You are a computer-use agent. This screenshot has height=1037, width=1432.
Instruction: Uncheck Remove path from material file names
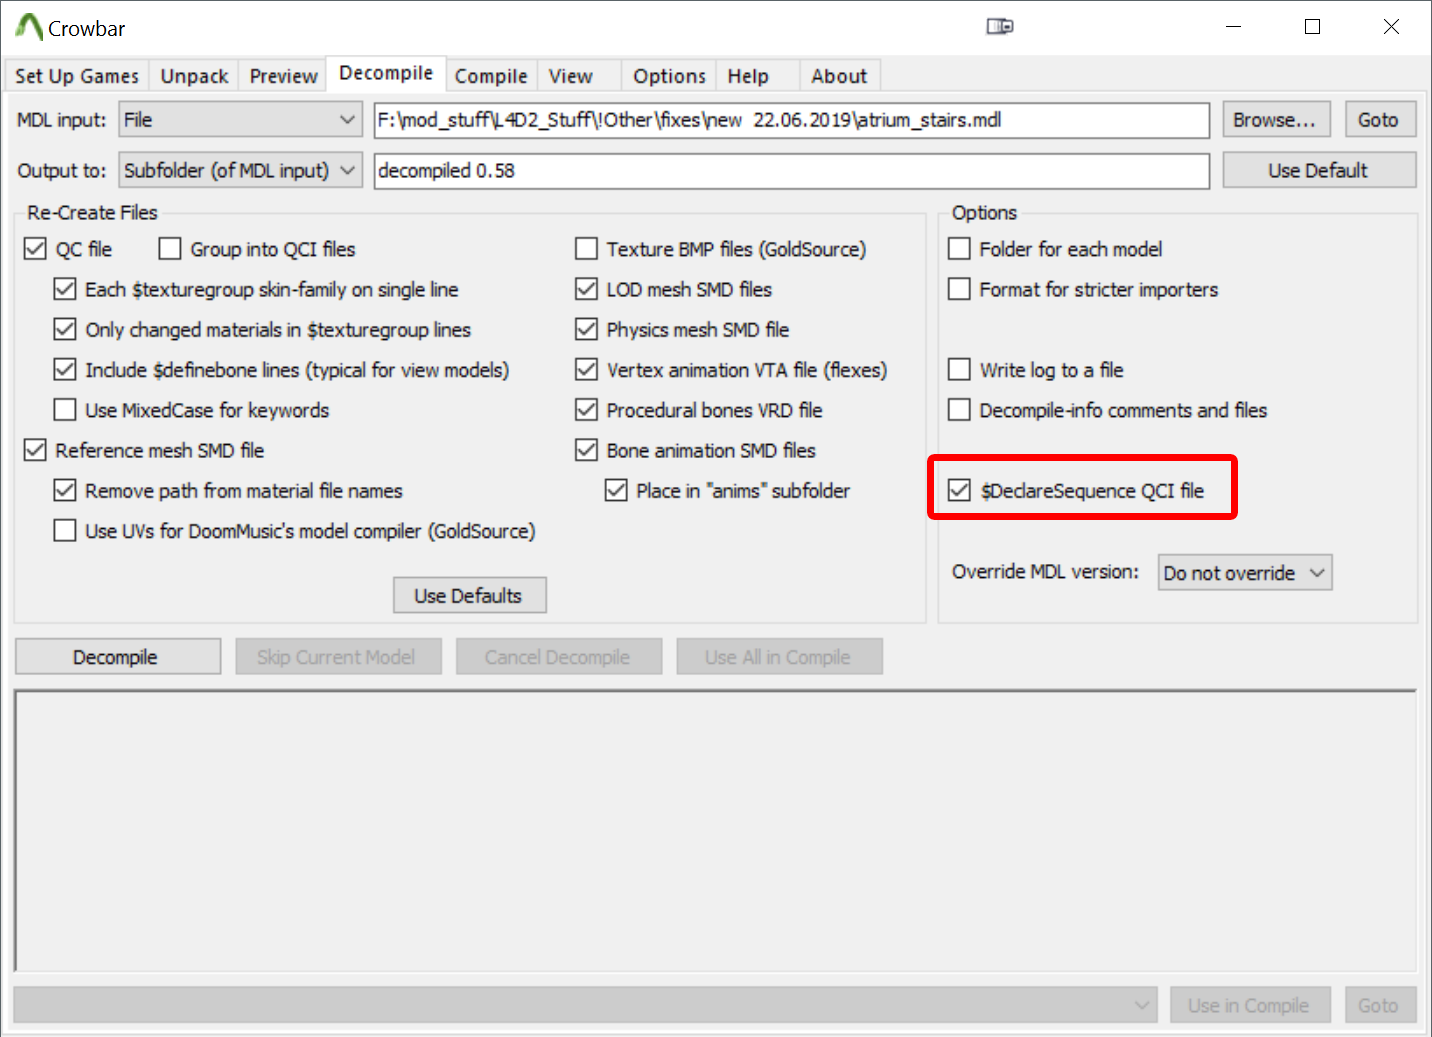(x=65, y=491)
